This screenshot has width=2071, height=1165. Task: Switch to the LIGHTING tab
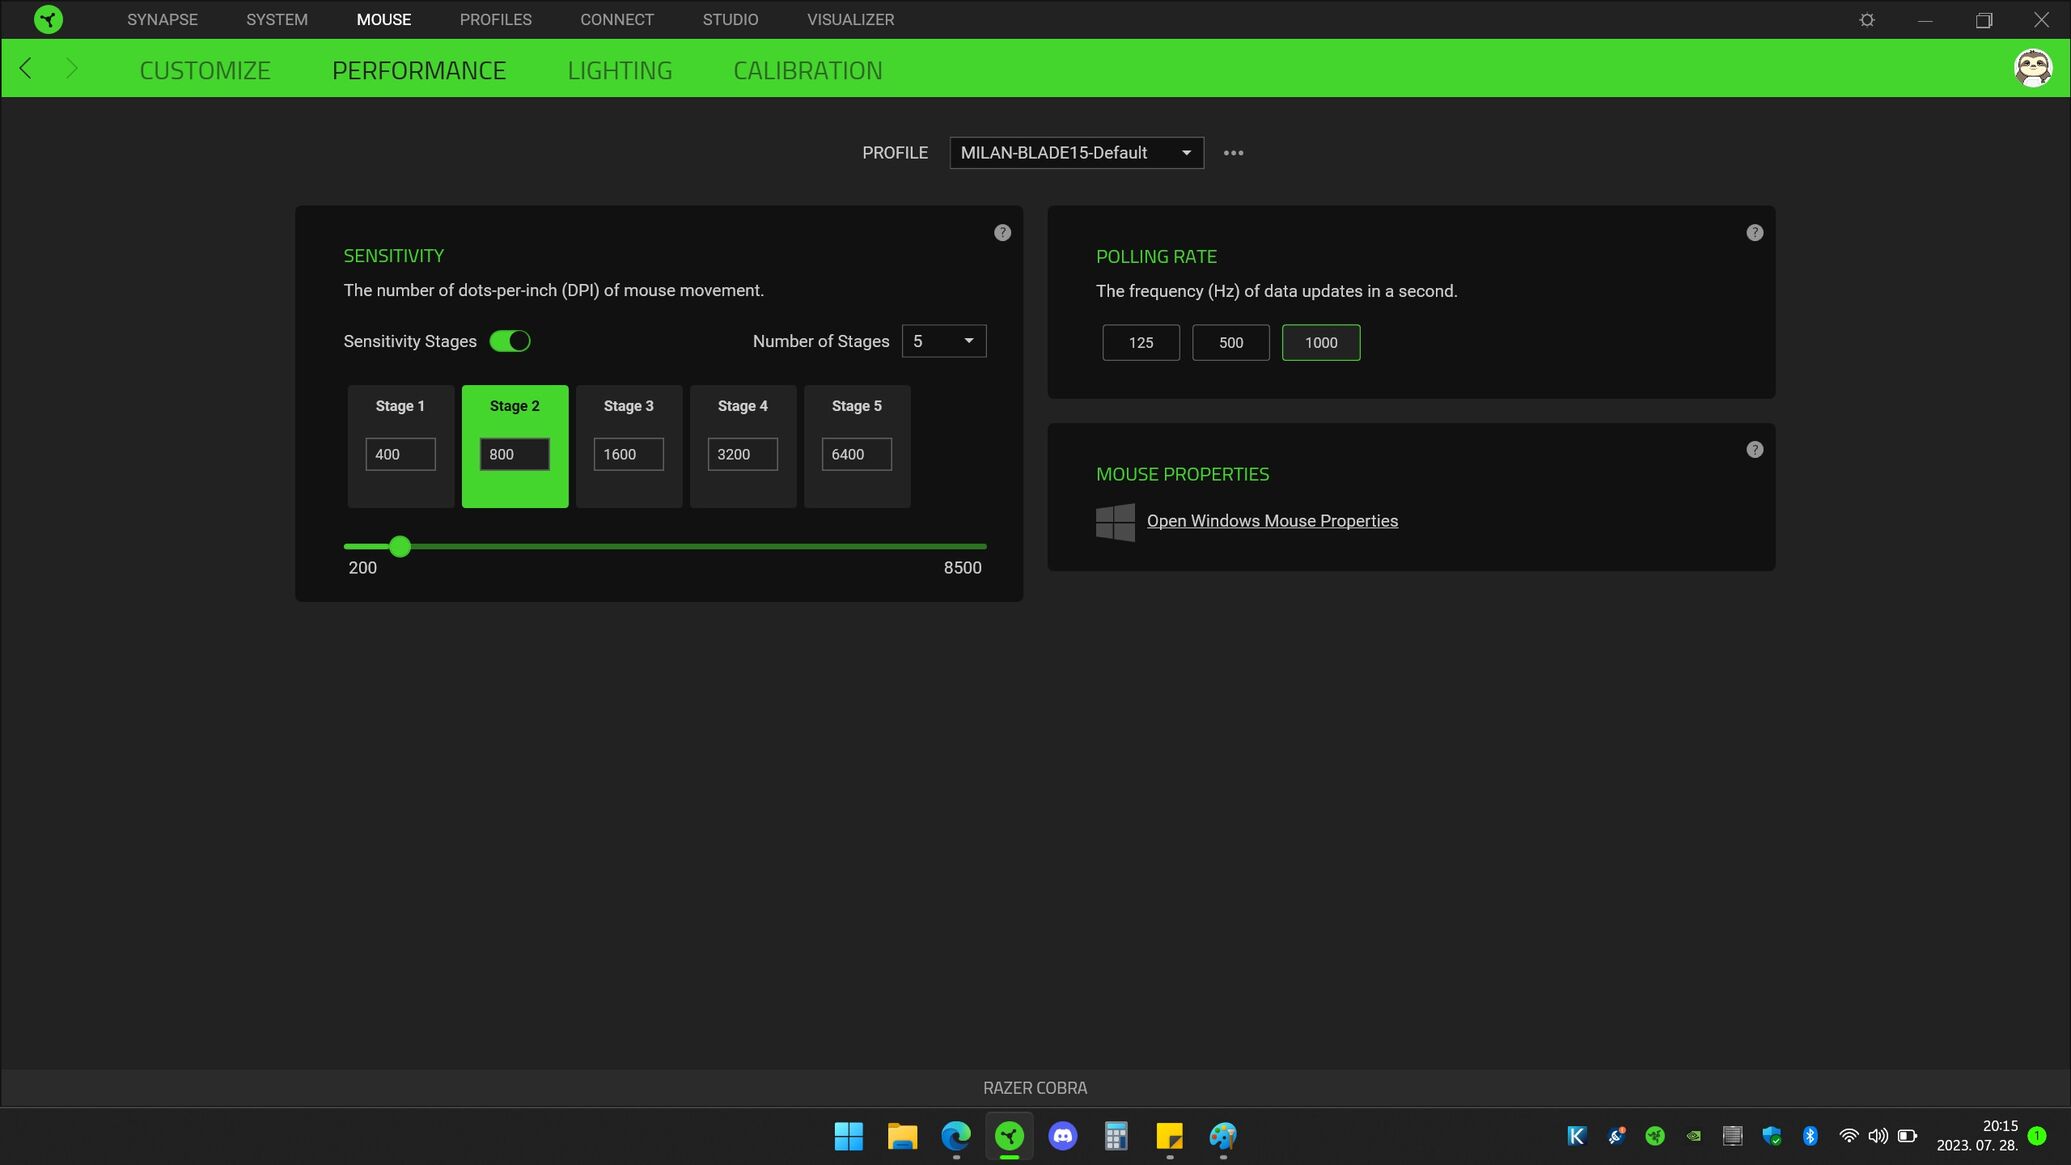coord(619,70)
